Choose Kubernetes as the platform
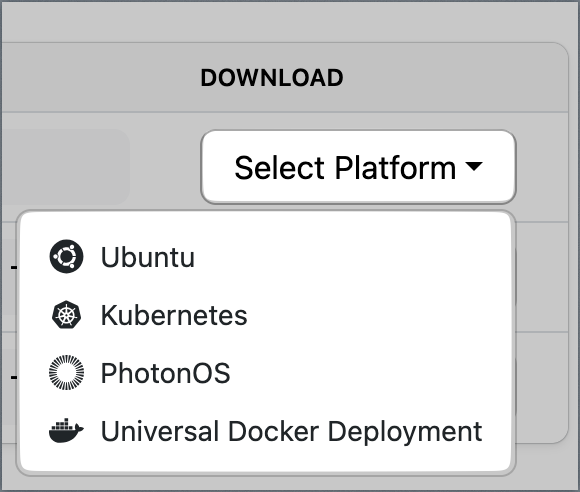This screenshot has width=580, height=492. click(x=266, y=315)
